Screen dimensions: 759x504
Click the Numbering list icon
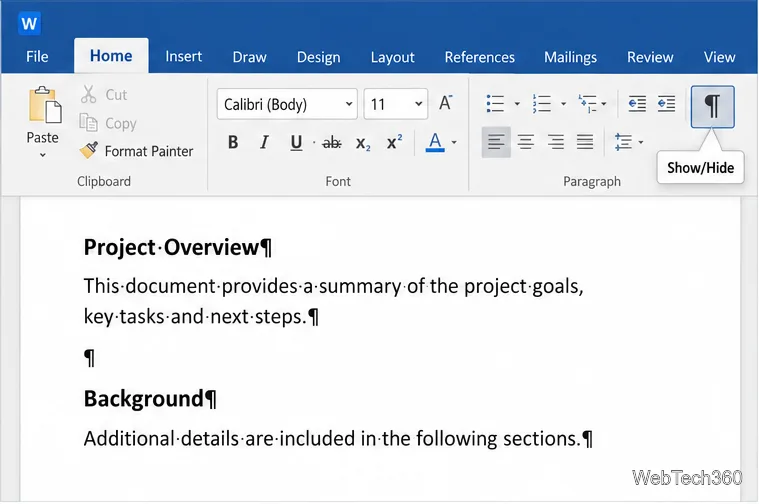pyautogui.click(x=542, y=104)
